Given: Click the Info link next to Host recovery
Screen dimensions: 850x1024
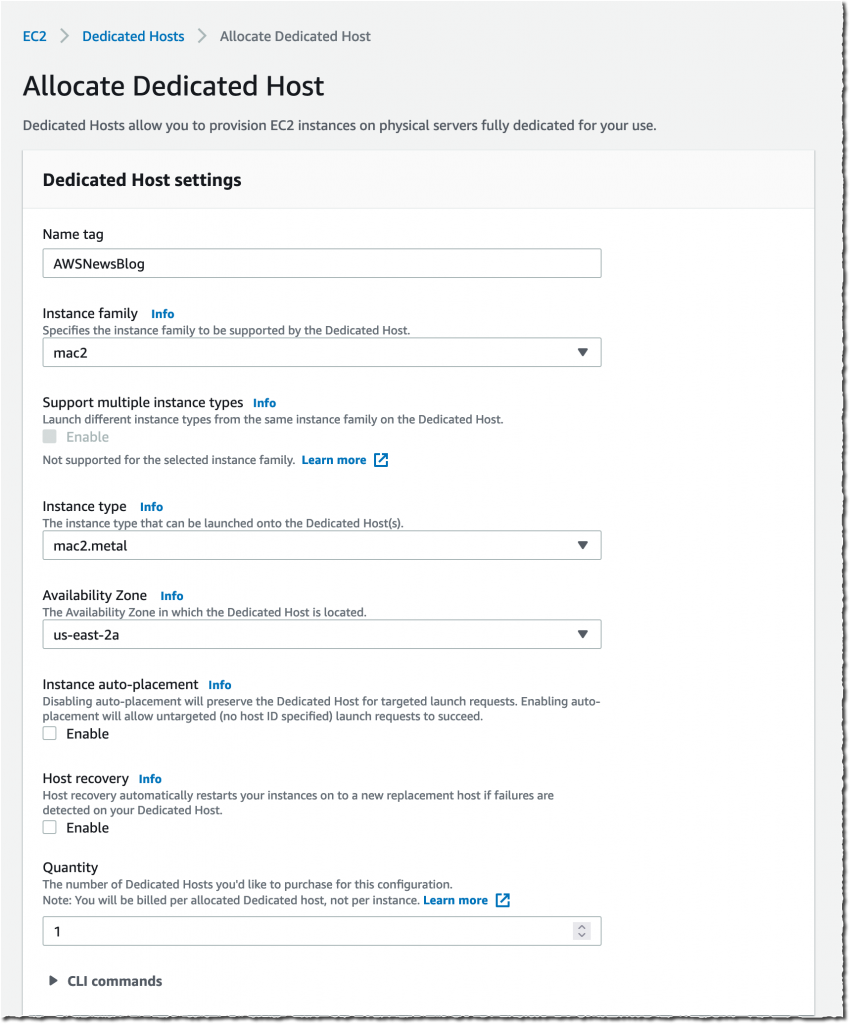Looking at the screenshot, I should coord(150,778).
